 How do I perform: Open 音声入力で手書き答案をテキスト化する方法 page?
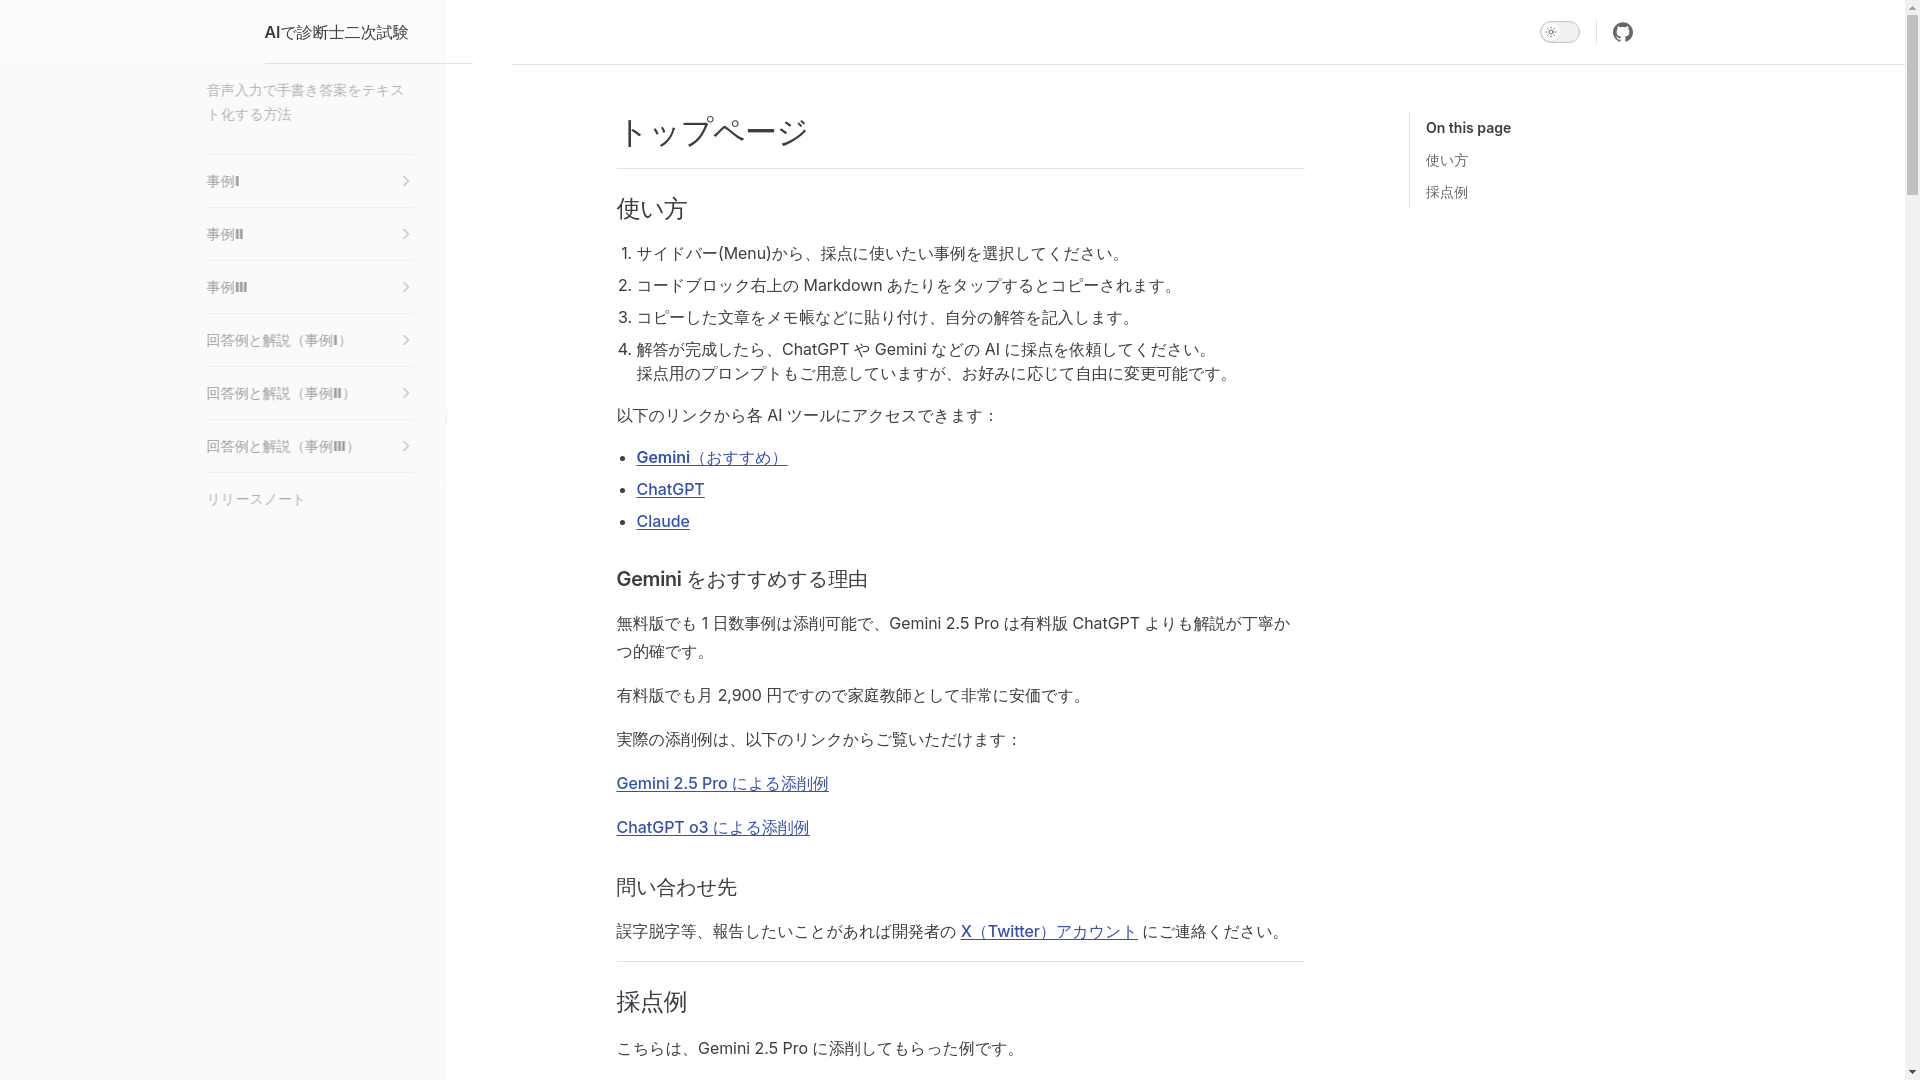(x=305, y=102)
